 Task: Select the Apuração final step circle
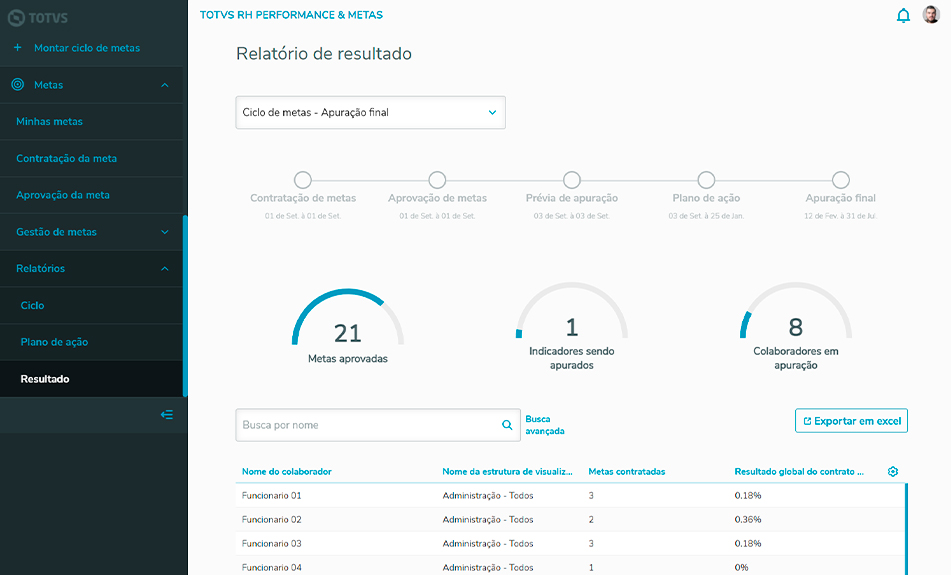841,180
